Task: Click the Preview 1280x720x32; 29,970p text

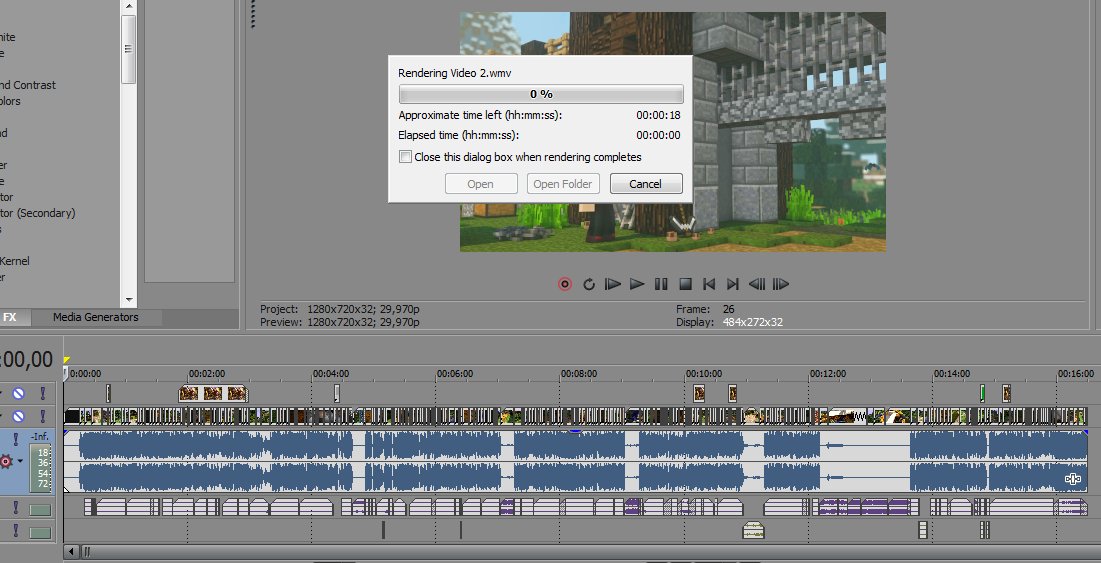Action: click(x=340, y=322)
